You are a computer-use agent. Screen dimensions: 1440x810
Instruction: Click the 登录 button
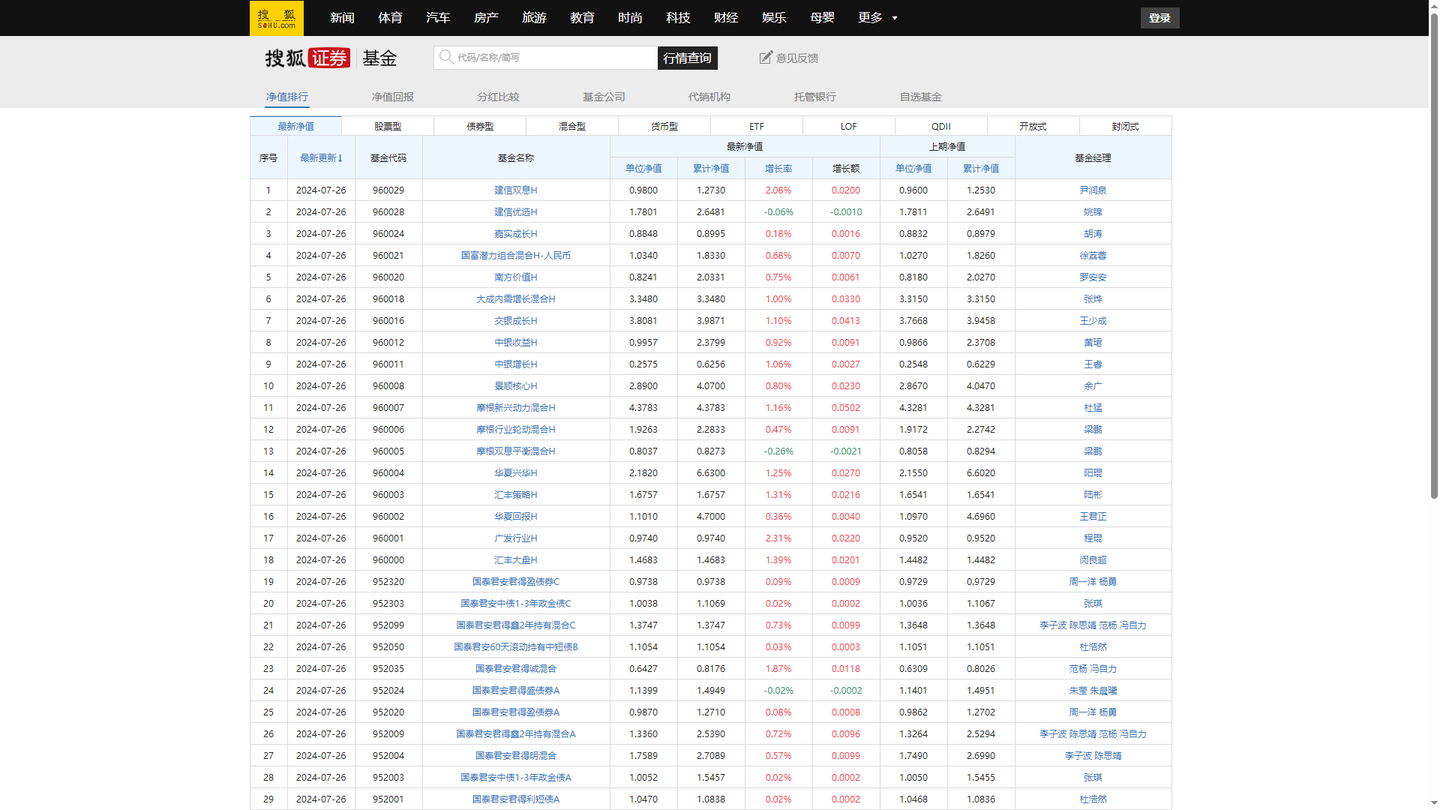(x=1160, y=18)
